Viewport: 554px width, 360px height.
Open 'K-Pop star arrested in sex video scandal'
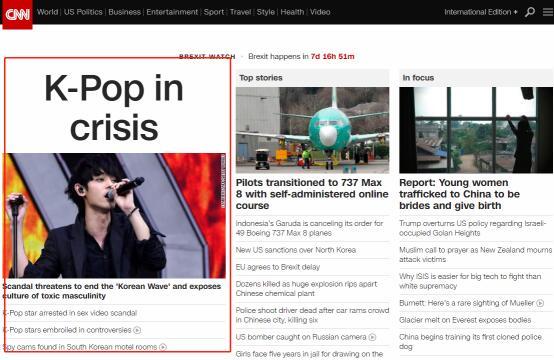tap(70, 313)
